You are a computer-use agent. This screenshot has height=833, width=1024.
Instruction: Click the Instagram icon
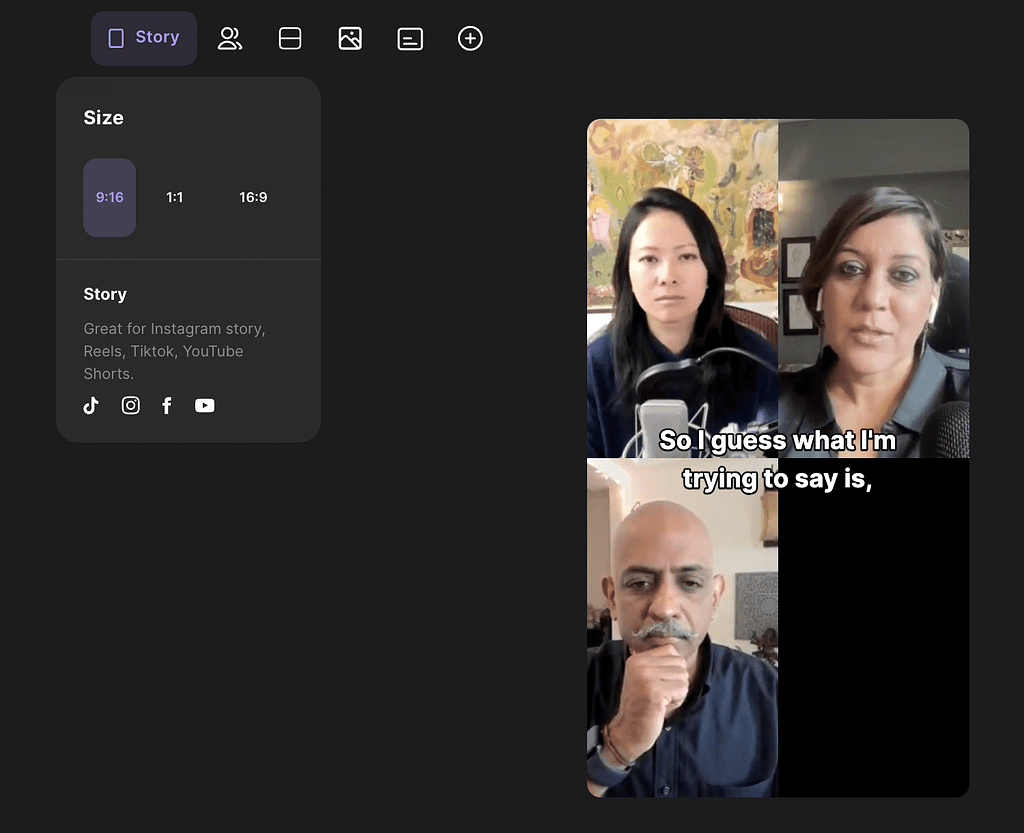tap(131, 405)
